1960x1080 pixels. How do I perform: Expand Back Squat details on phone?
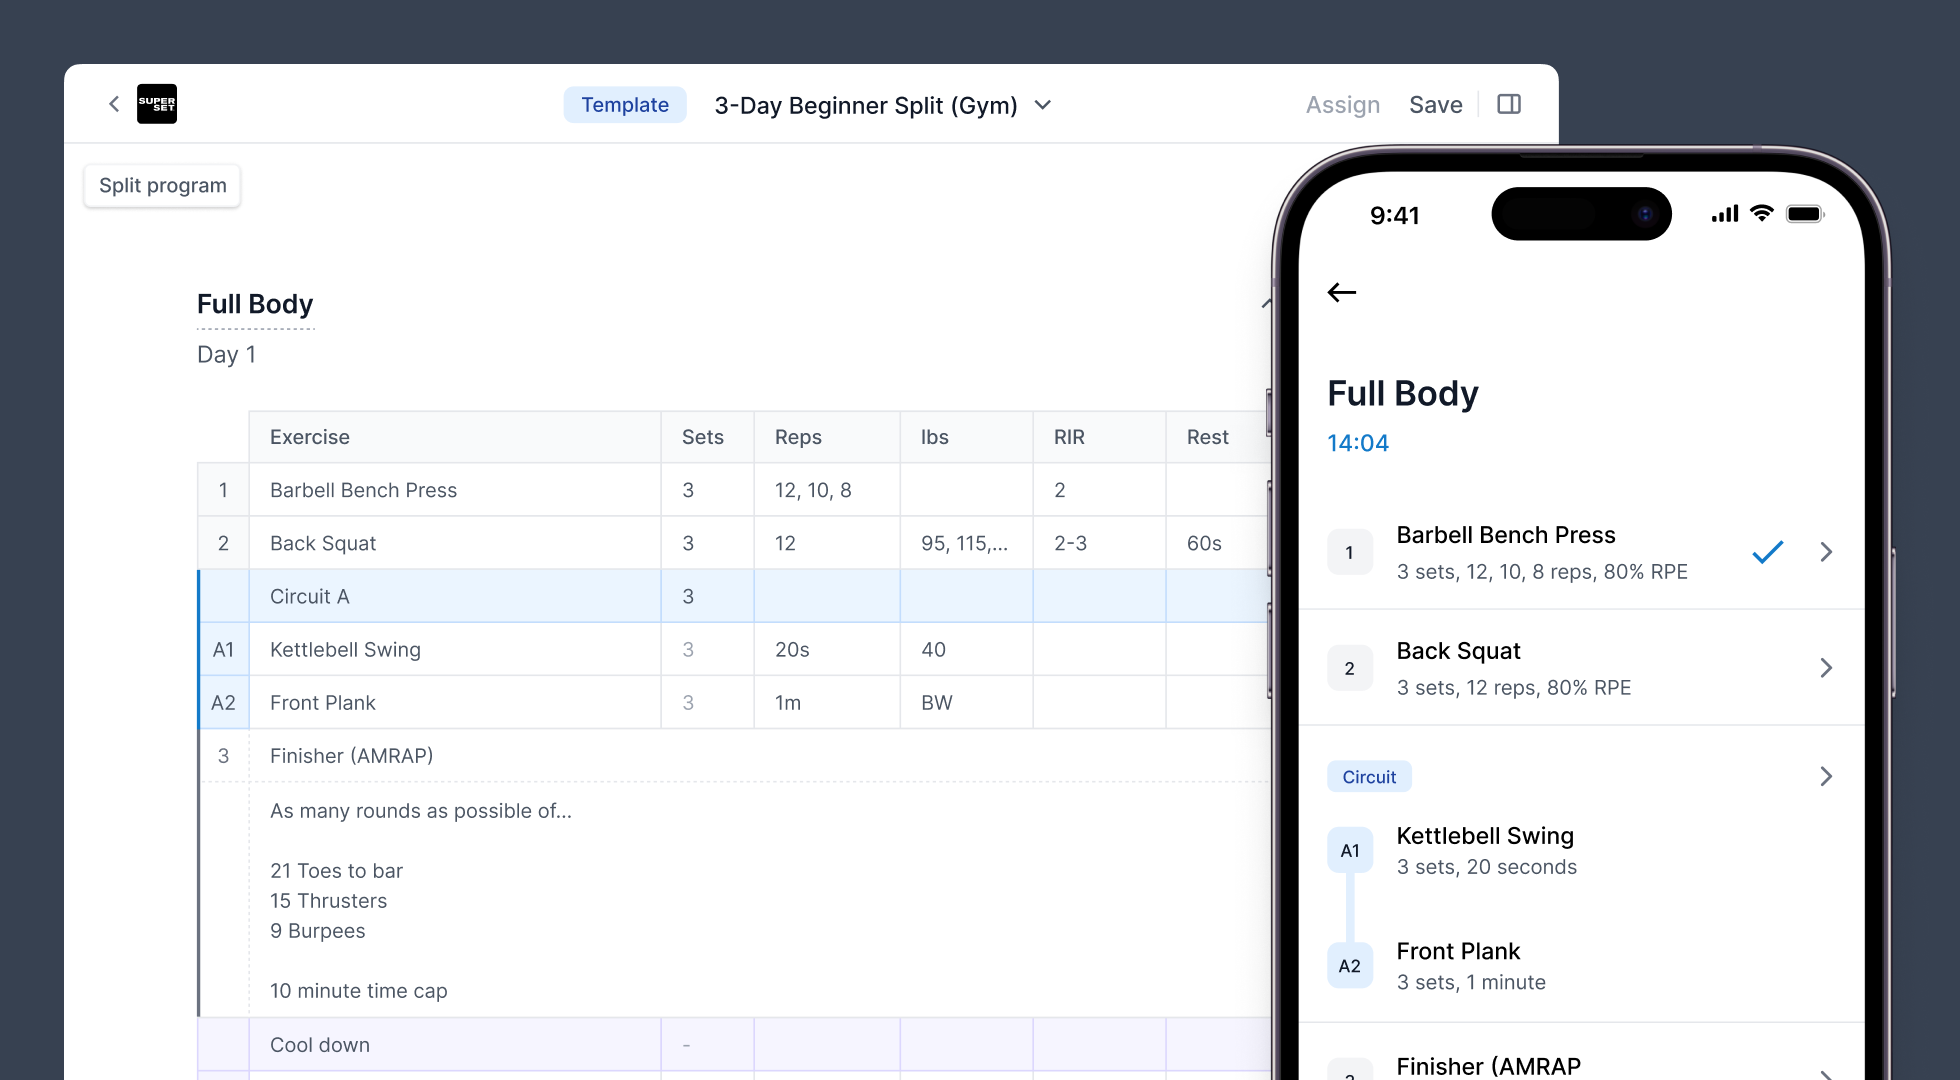pyautogui.click(x=1826, y=668)
